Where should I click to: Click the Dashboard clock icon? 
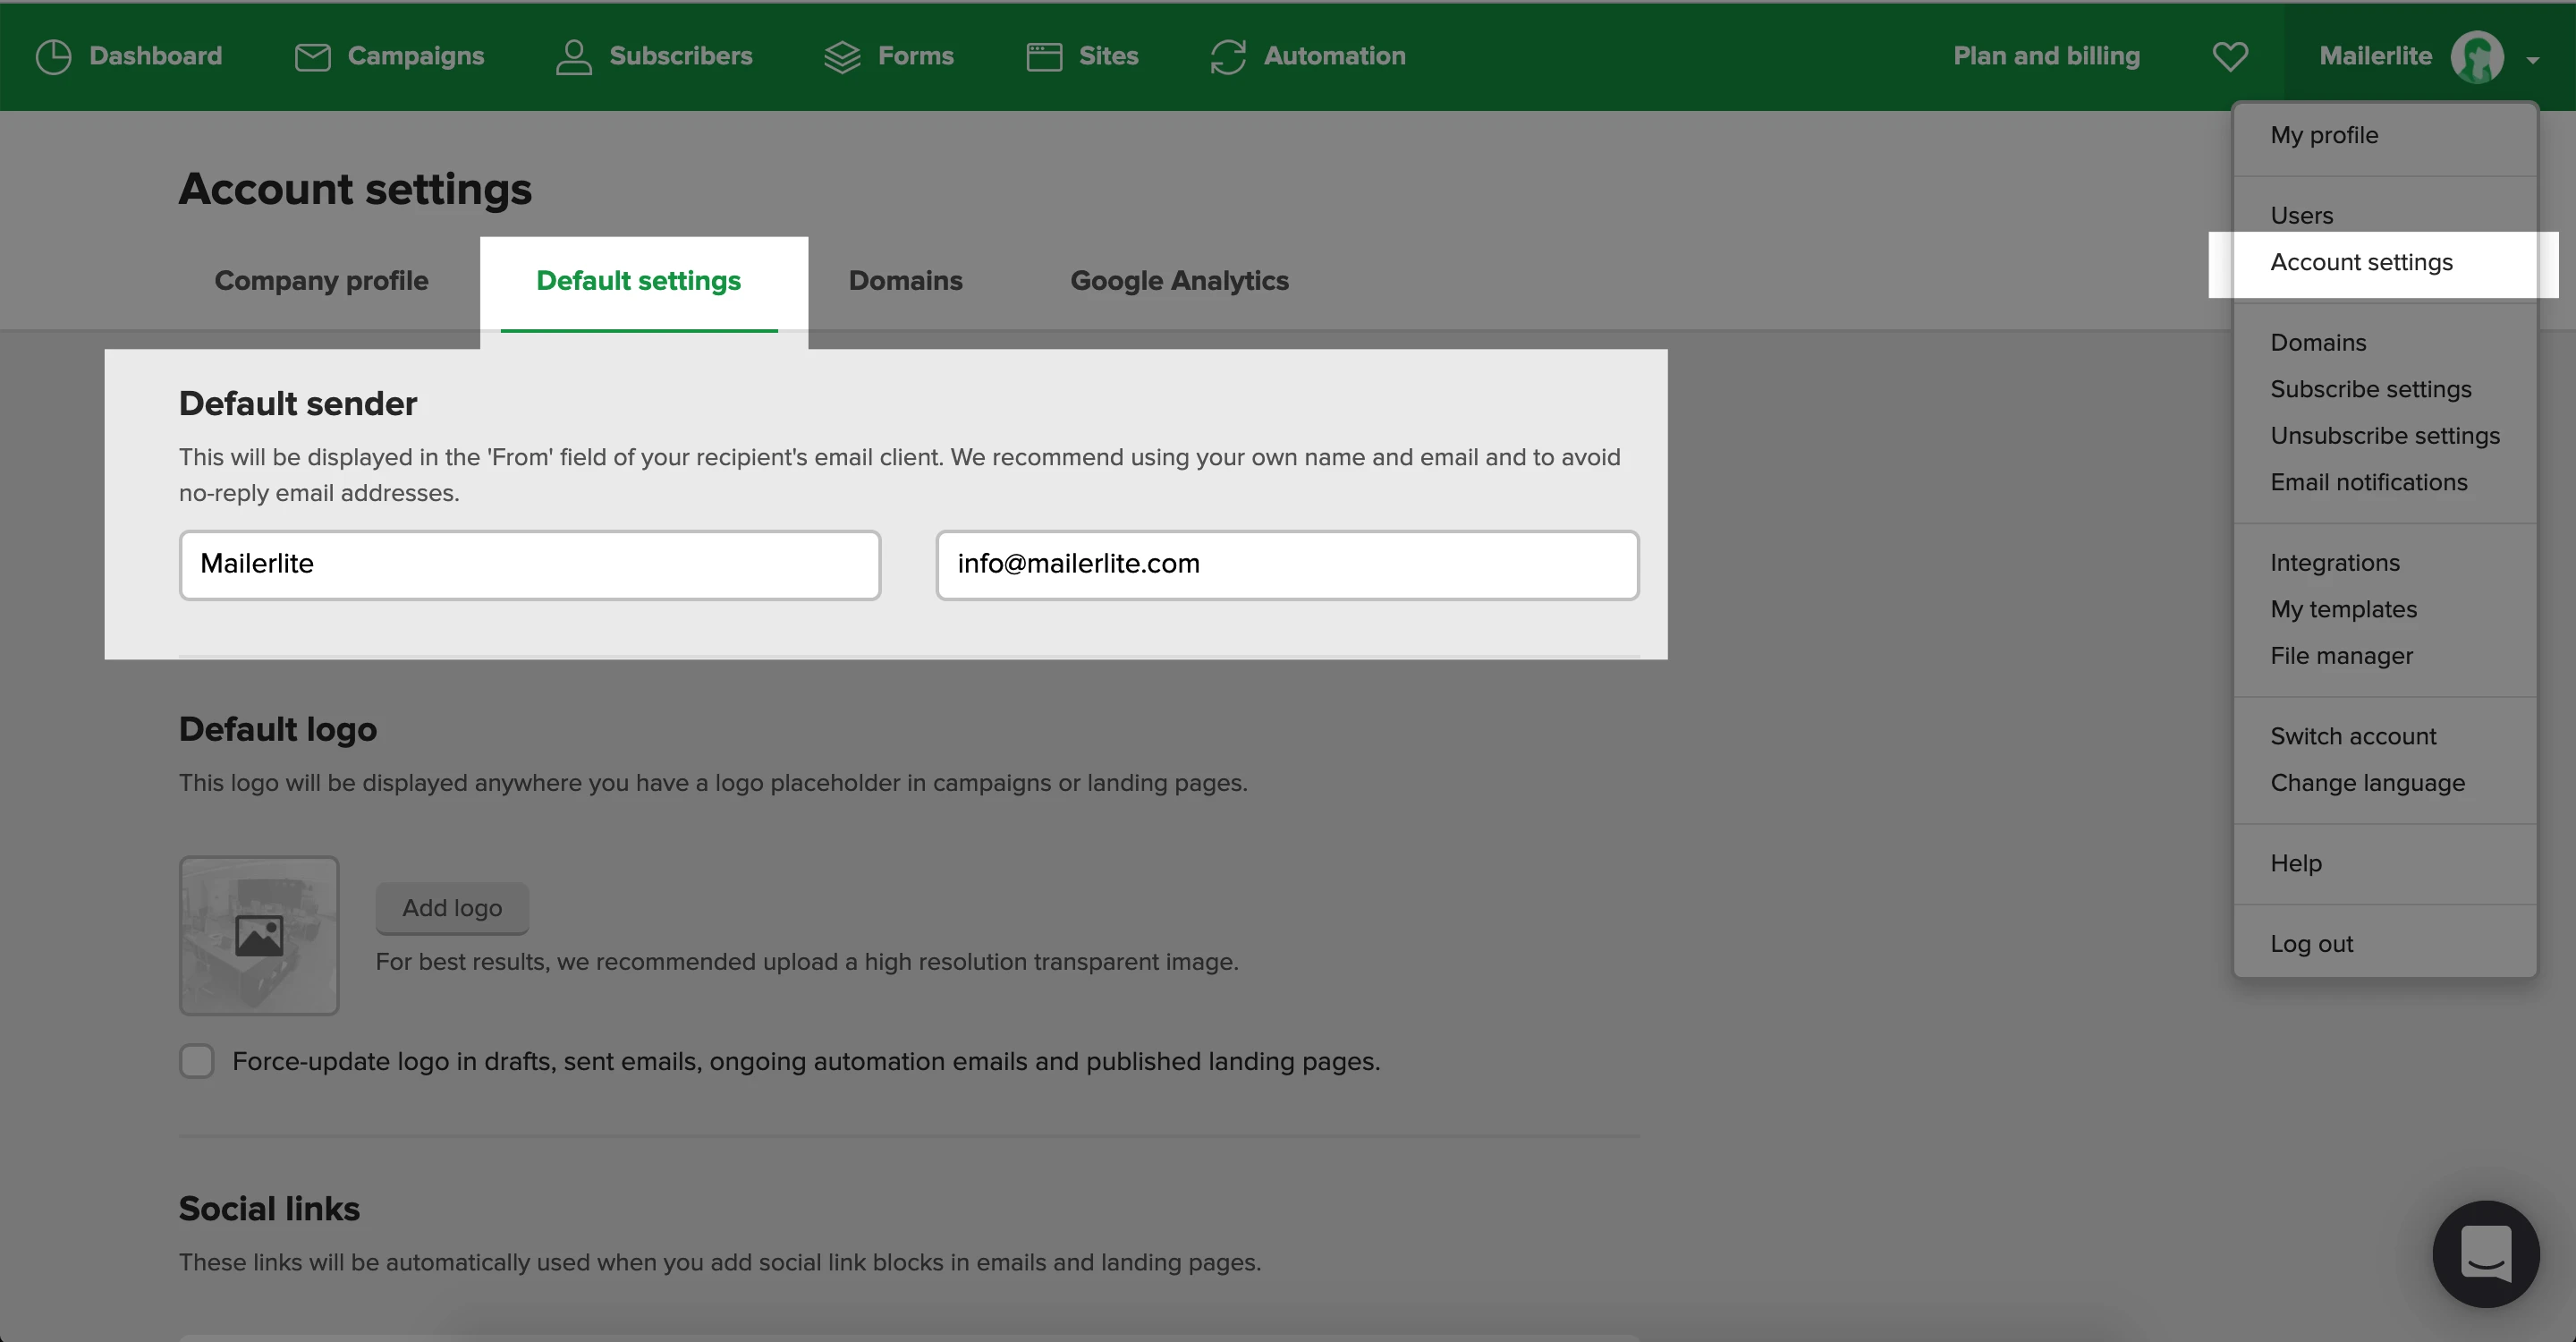point(53,56)
